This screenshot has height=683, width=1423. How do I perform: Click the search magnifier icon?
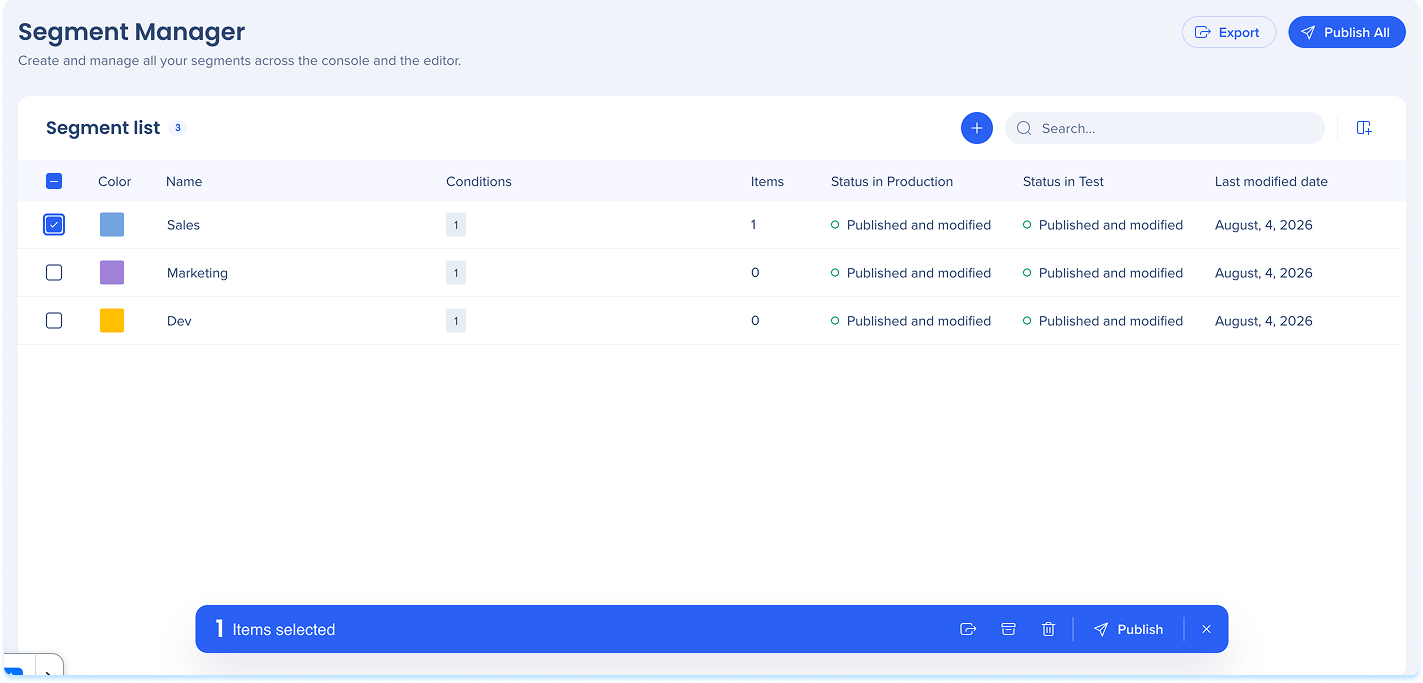(1024, 128)
